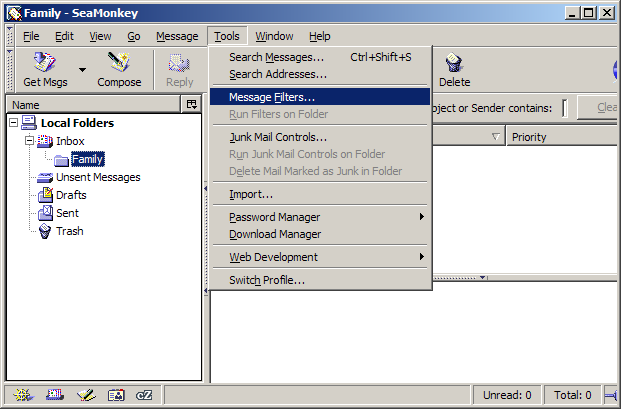The width and height of the screenshot is (621, 409).
Task: Collapse the Local Folders tree node
Action: (x=13, y=123)
